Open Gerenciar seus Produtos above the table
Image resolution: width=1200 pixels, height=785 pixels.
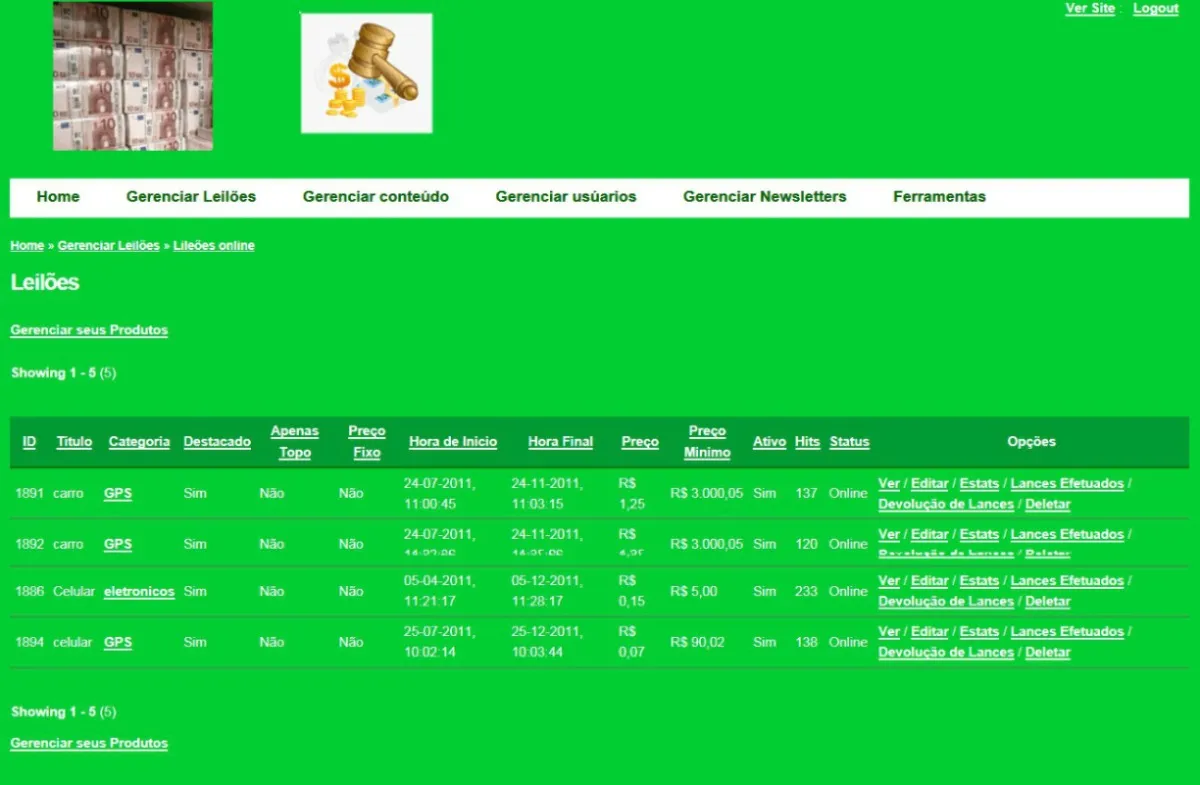point(89,330)
